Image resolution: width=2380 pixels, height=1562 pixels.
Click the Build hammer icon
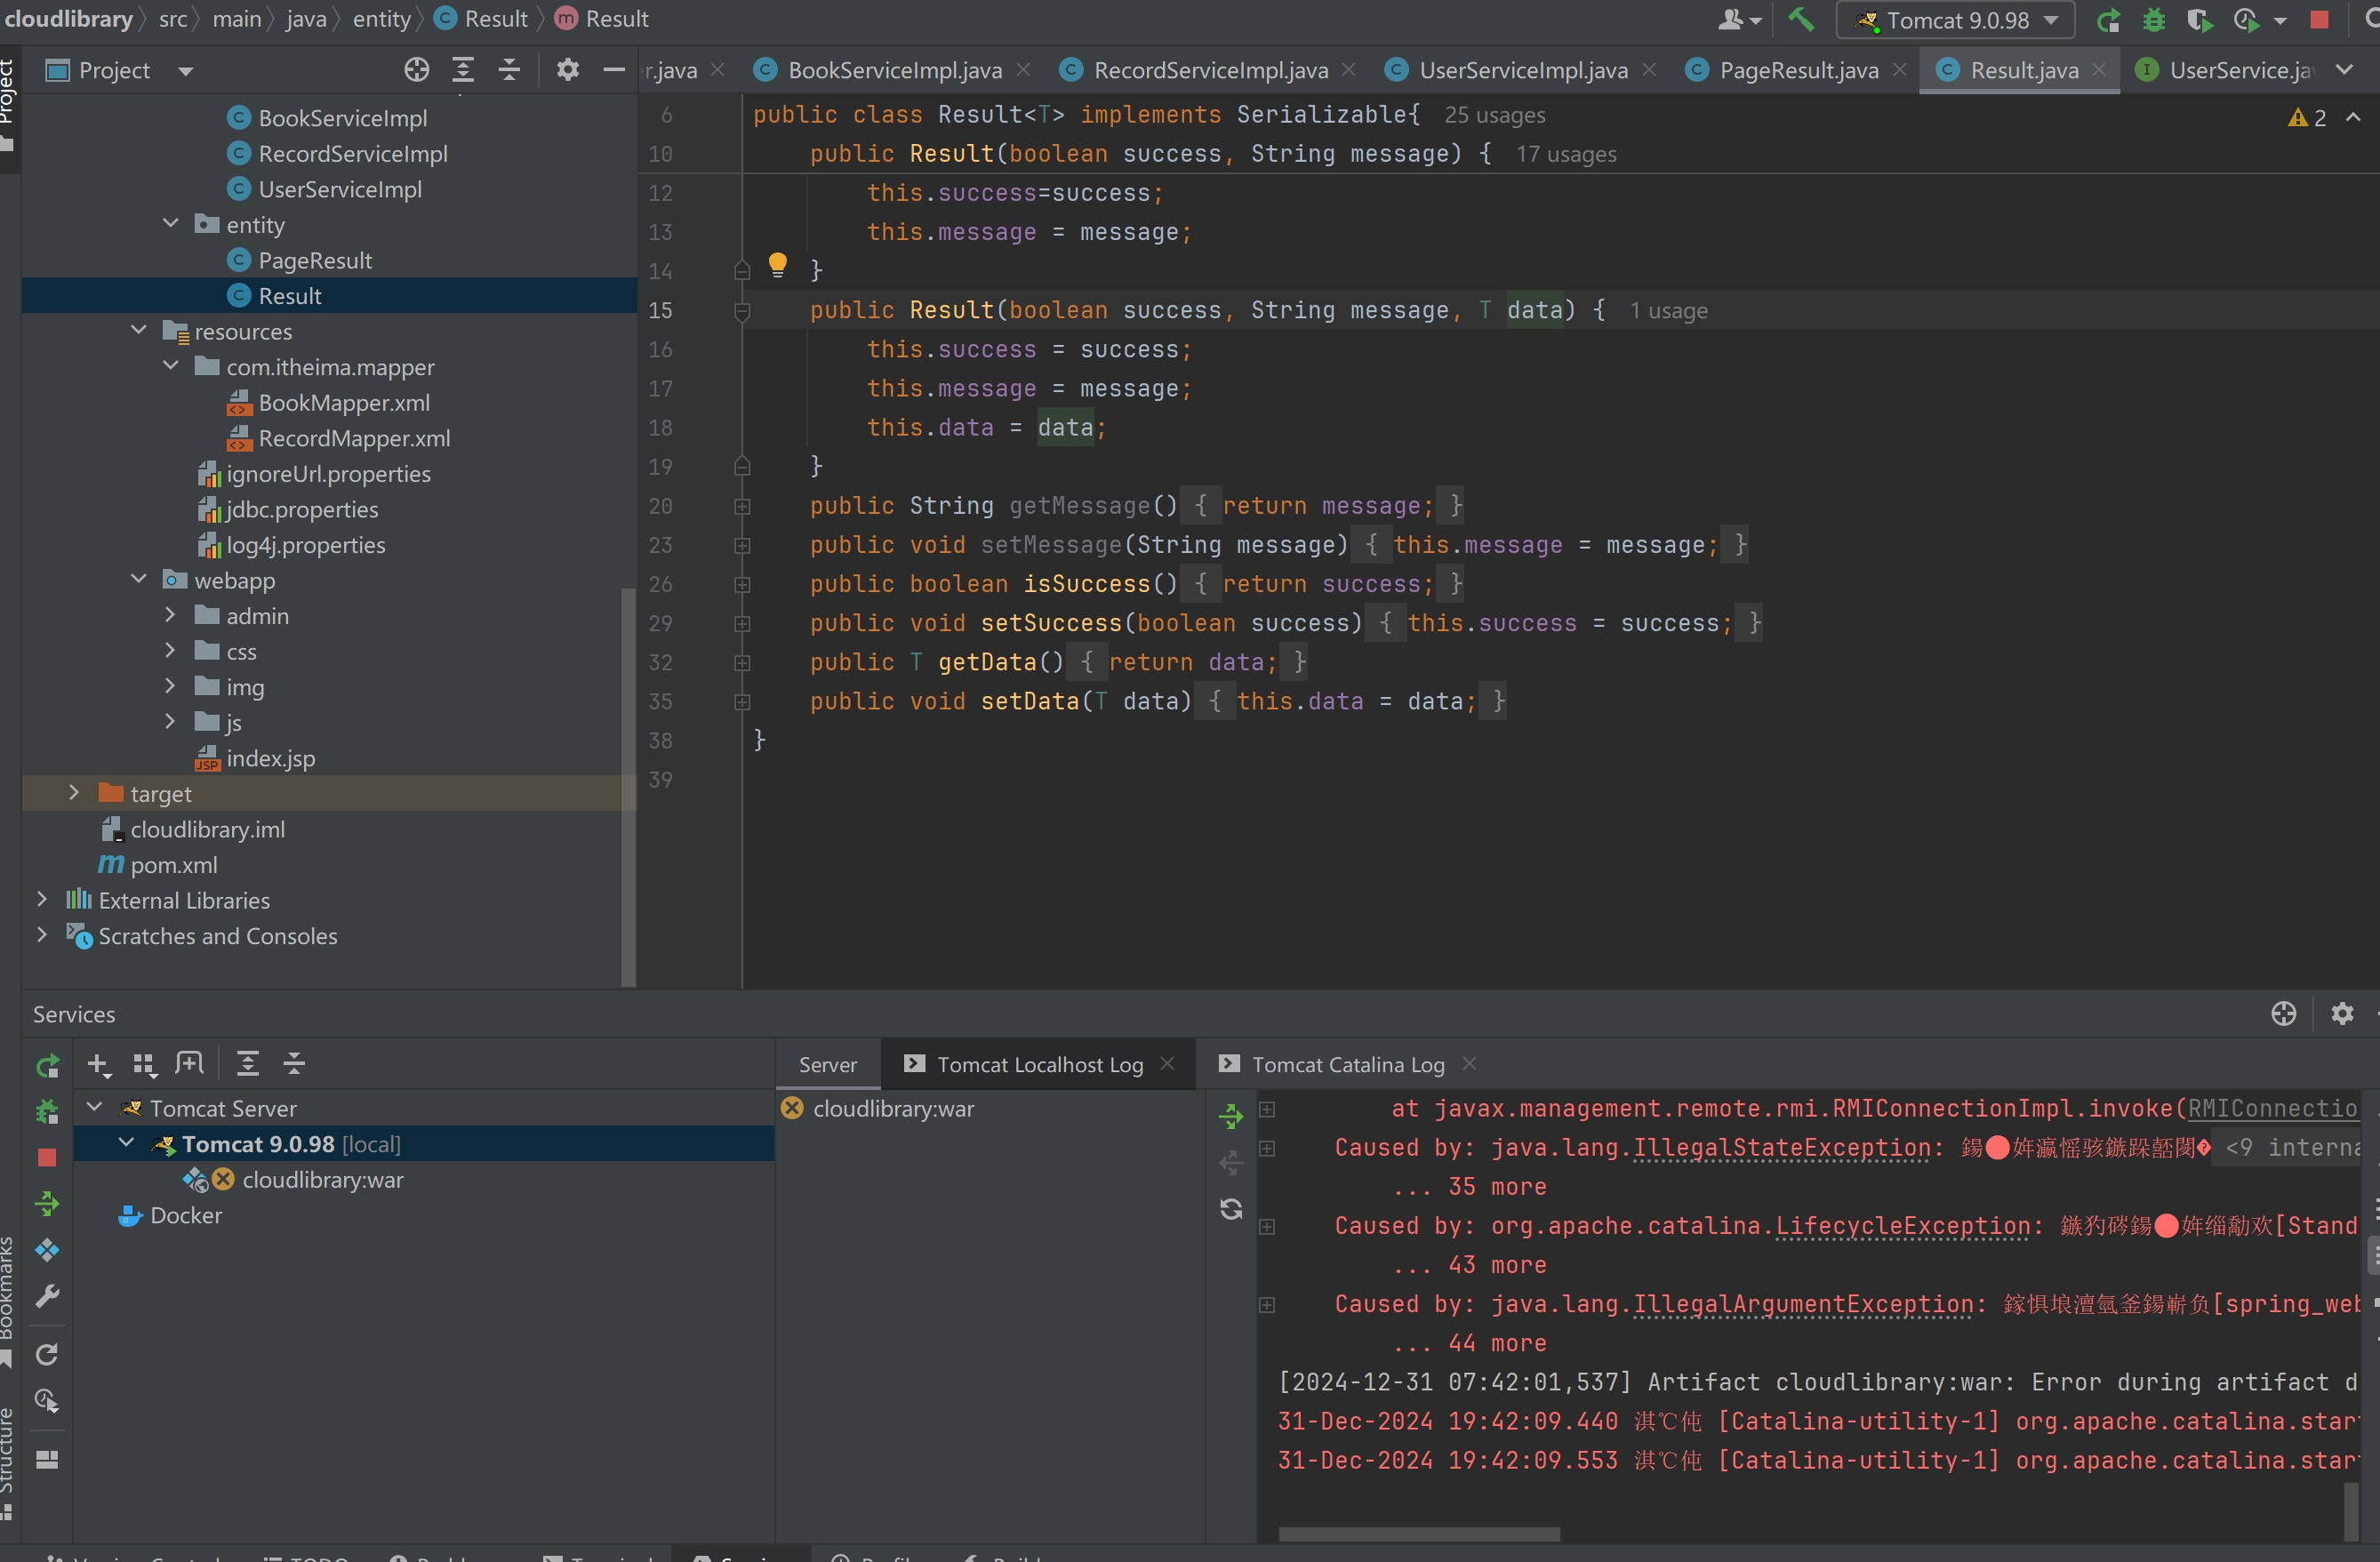coord(1801,19)
